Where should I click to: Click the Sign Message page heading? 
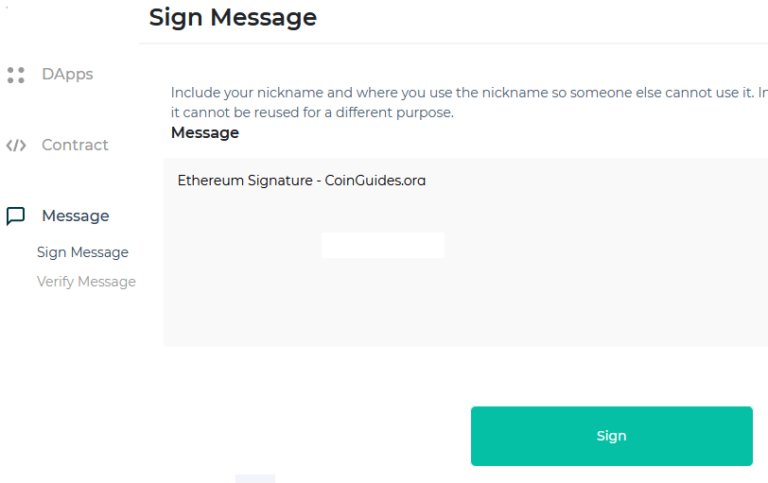[233, 18]
